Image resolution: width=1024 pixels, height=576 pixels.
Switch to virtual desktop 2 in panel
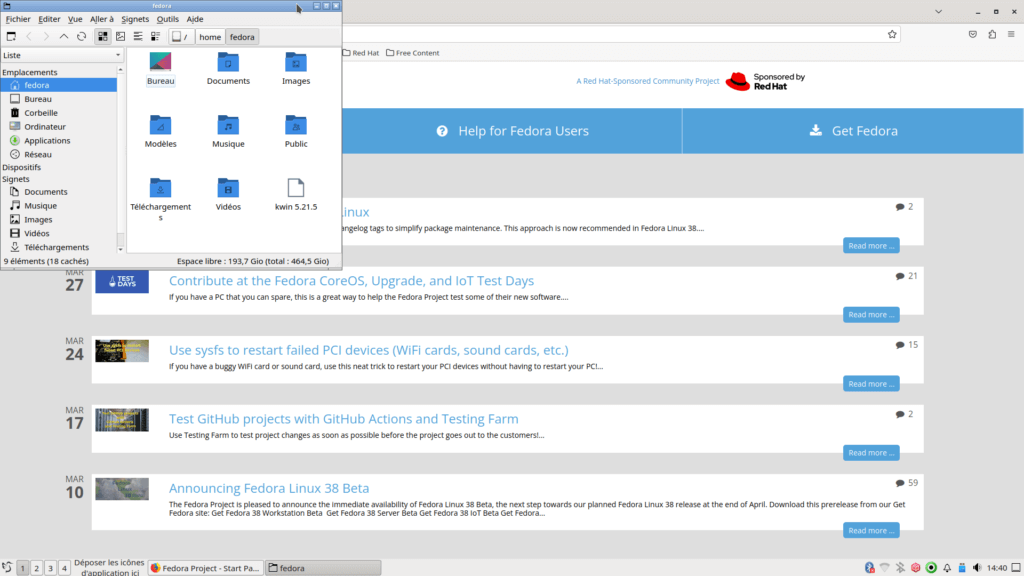37,568
